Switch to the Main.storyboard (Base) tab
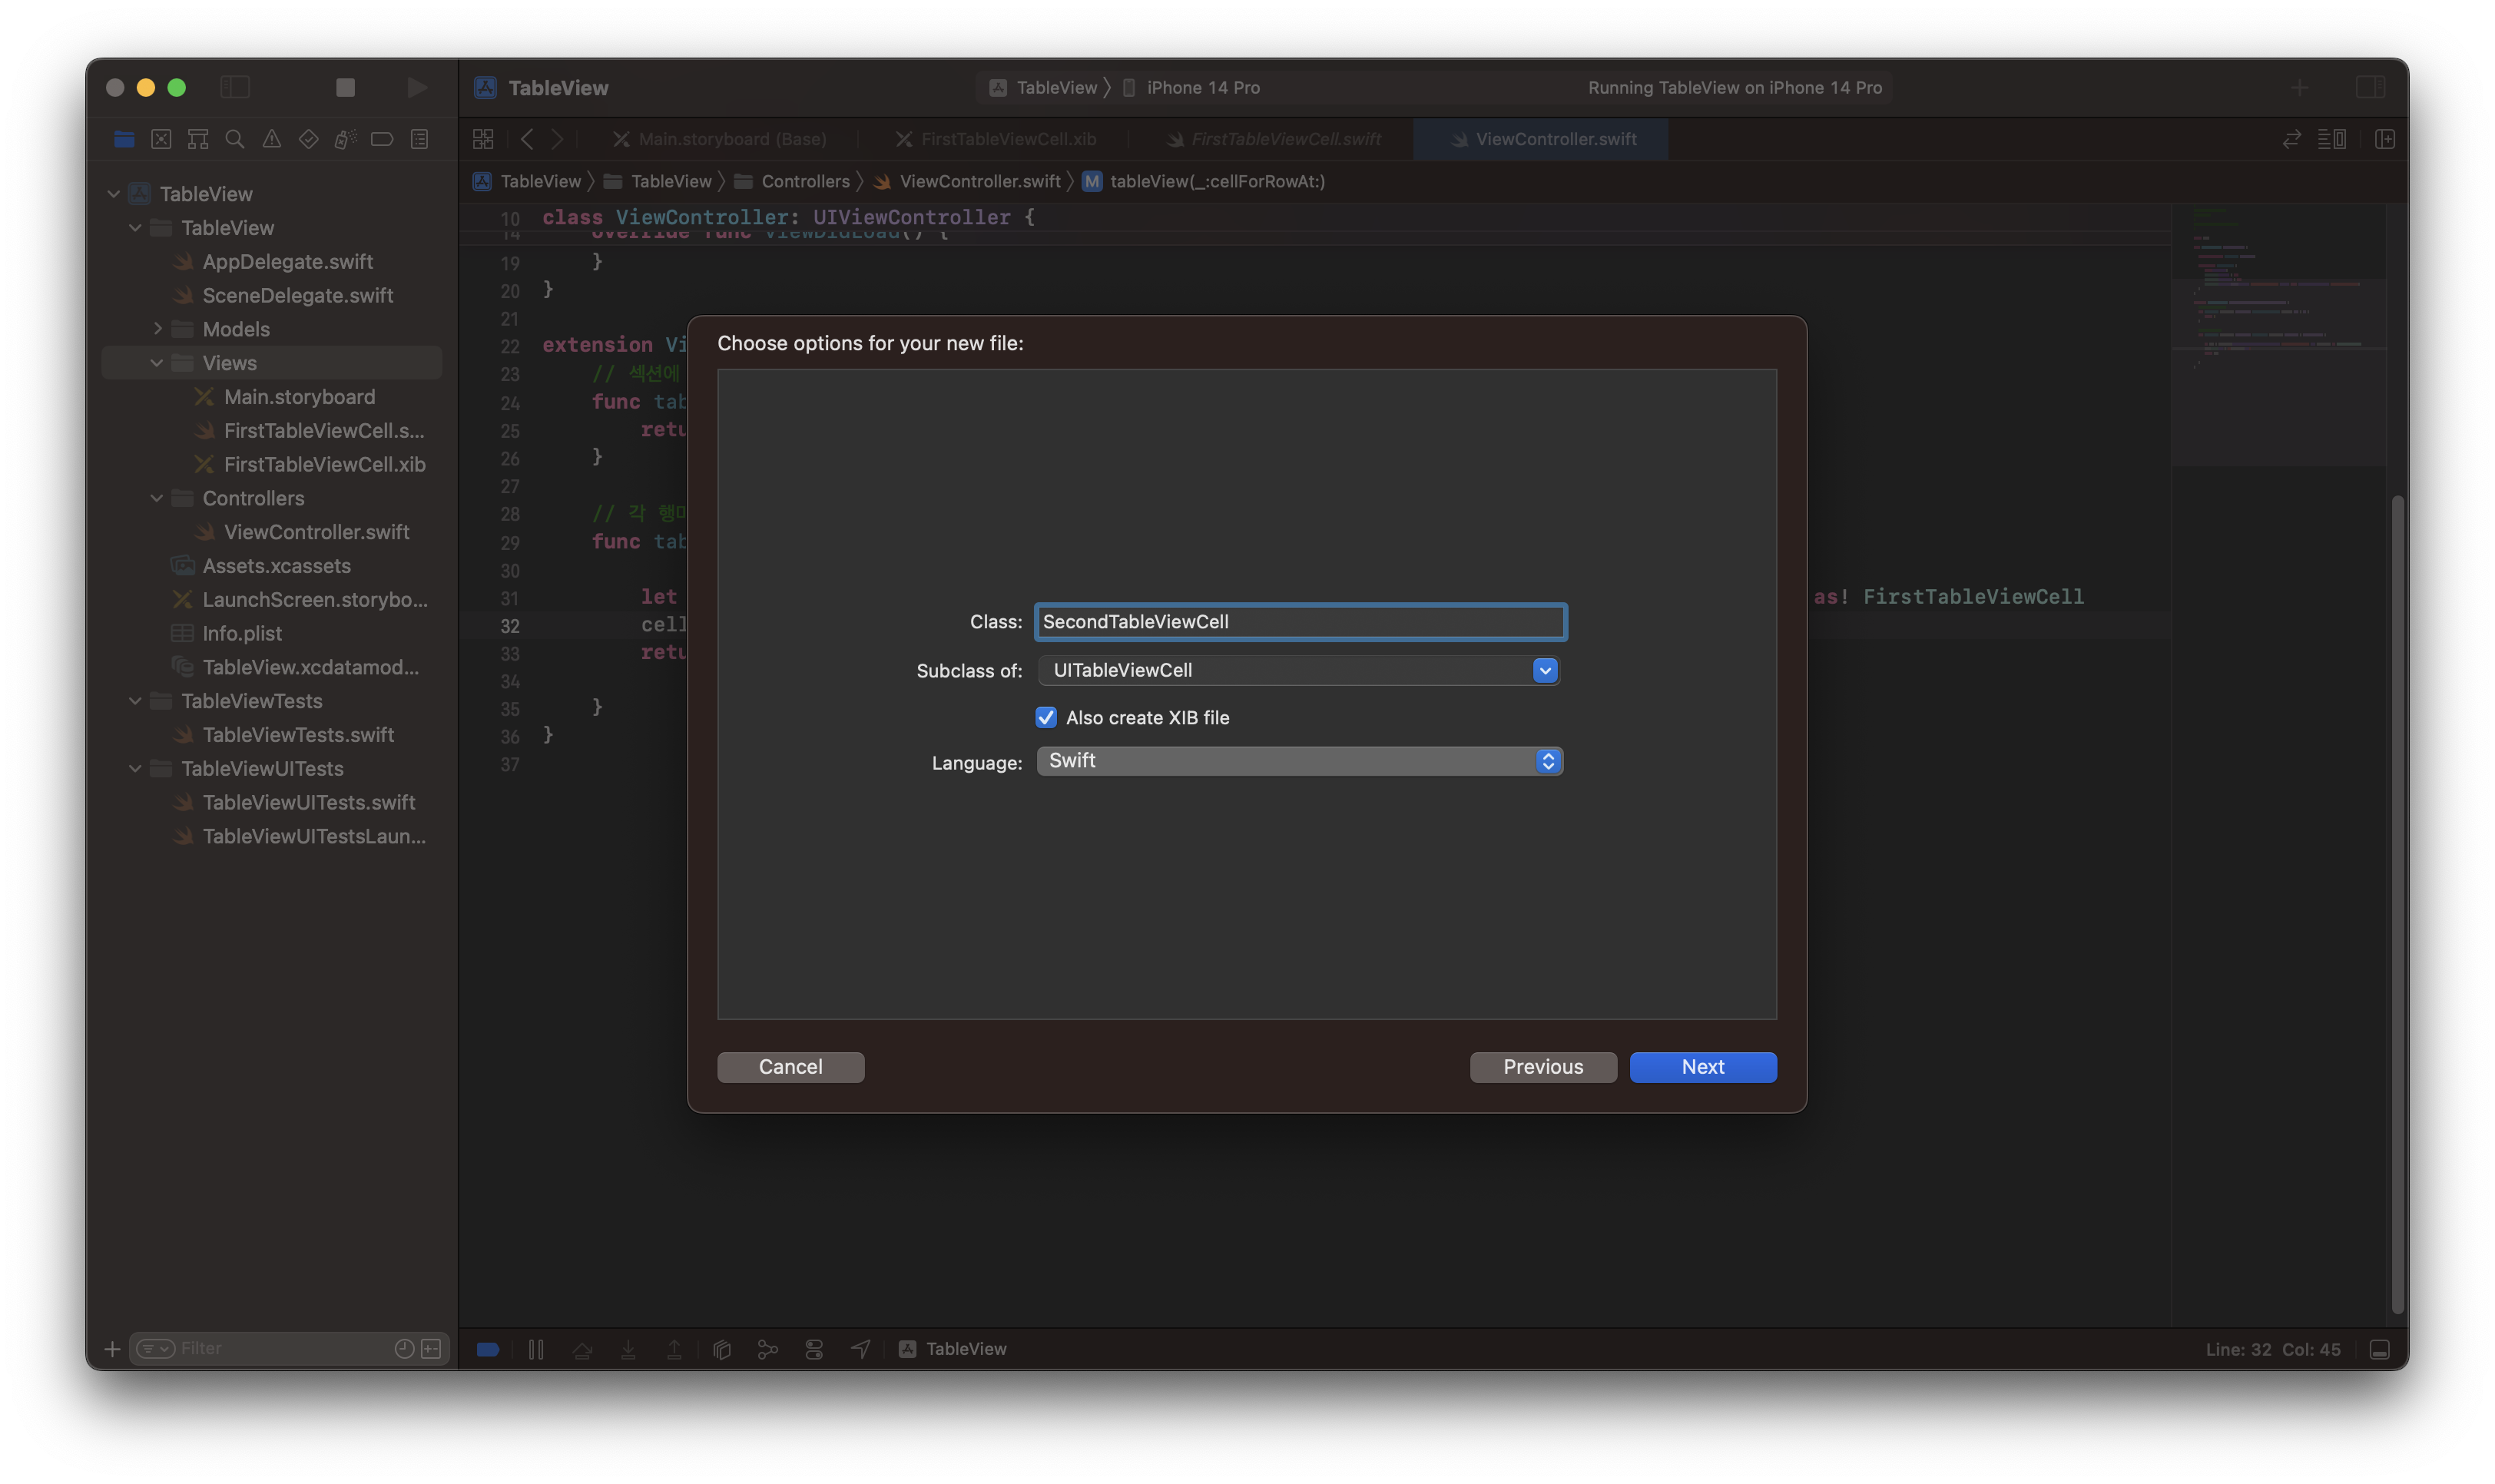This screenshot has height=1484, width=2495. point(731,139)
